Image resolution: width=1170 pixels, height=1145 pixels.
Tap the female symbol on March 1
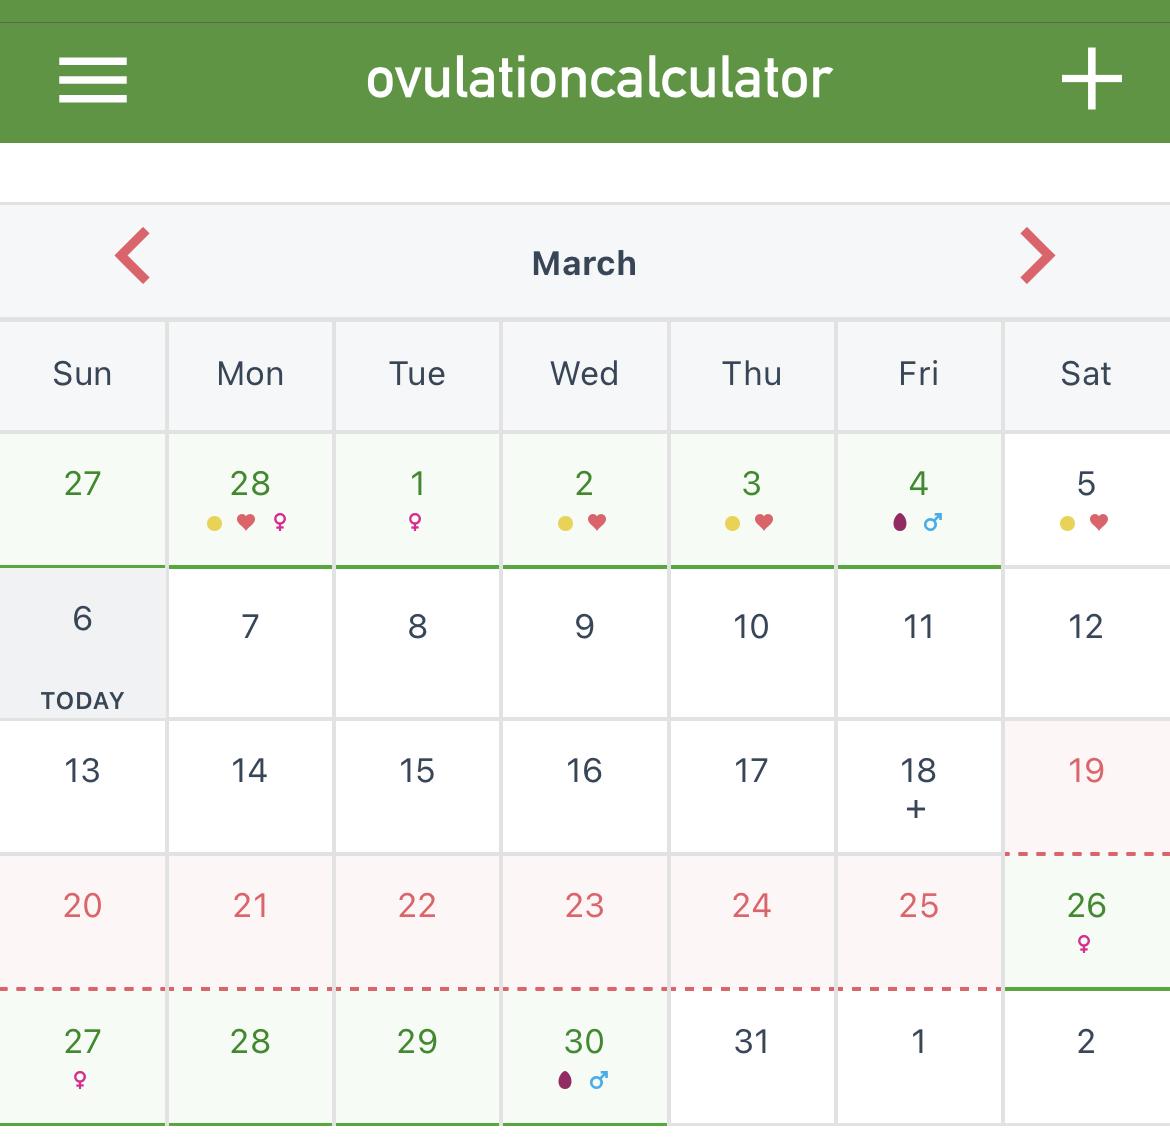(416, 522)
